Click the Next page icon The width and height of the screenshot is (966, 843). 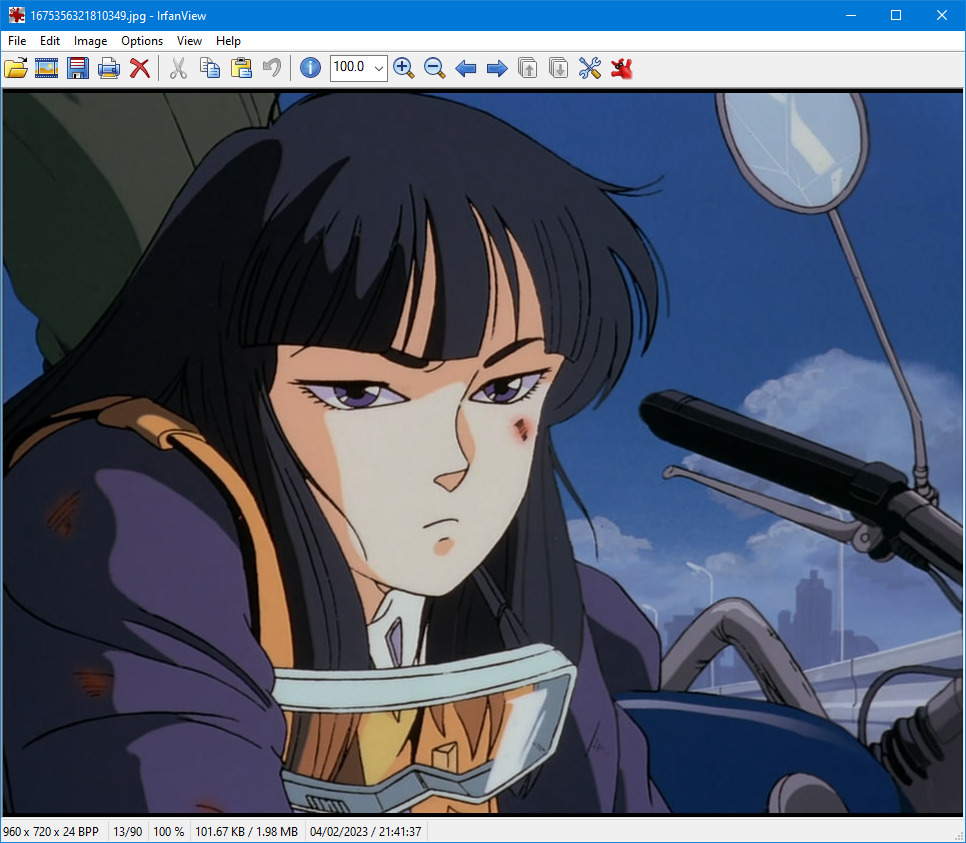click(x=558, y=68)
